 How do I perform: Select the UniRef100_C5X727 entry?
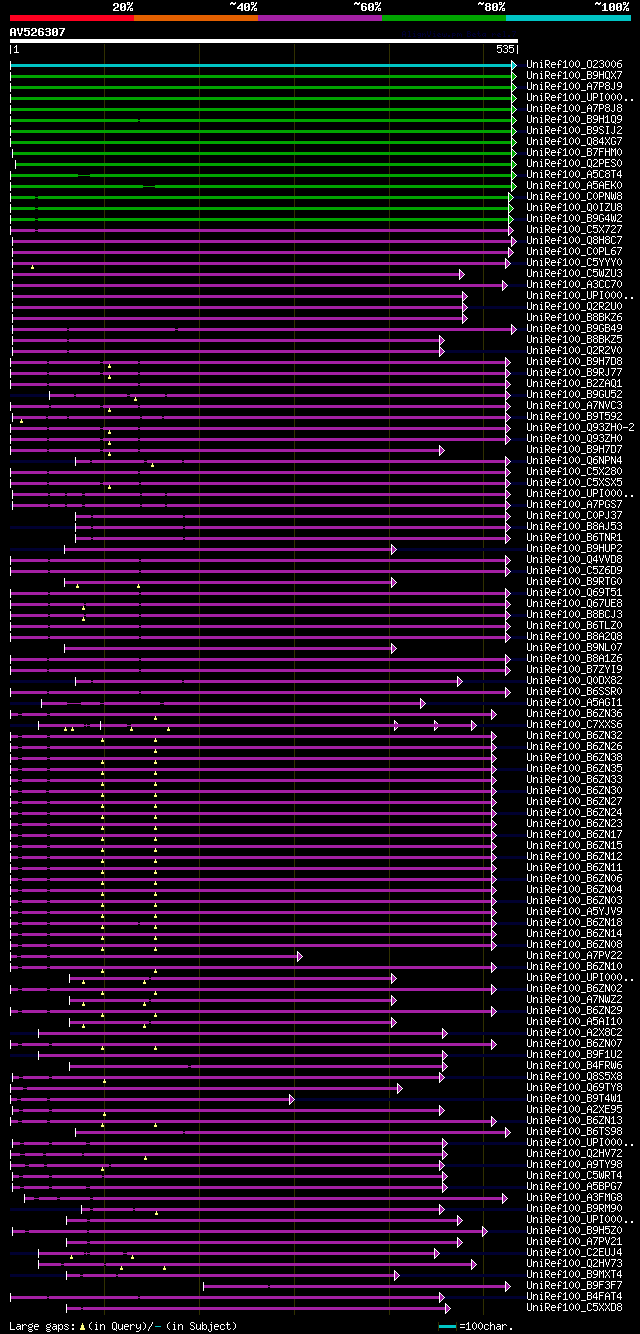[x=573, y=229]
